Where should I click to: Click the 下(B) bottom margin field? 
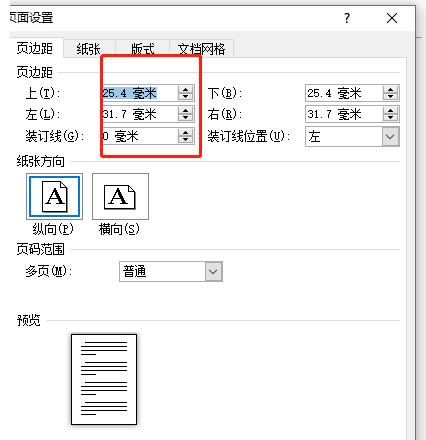coord(344,93)
